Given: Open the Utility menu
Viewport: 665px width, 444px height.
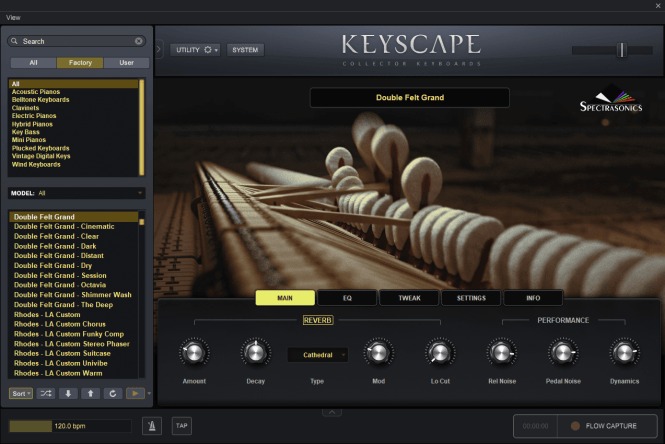Looking at the screenshot, I should (196, 50).
